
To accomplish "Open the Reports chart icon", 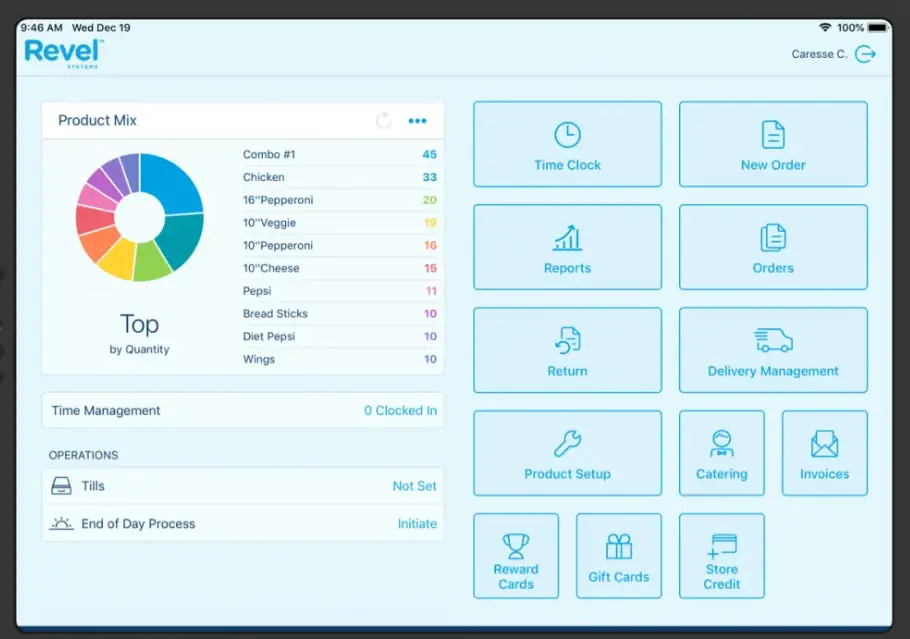I will pos(567,238).
